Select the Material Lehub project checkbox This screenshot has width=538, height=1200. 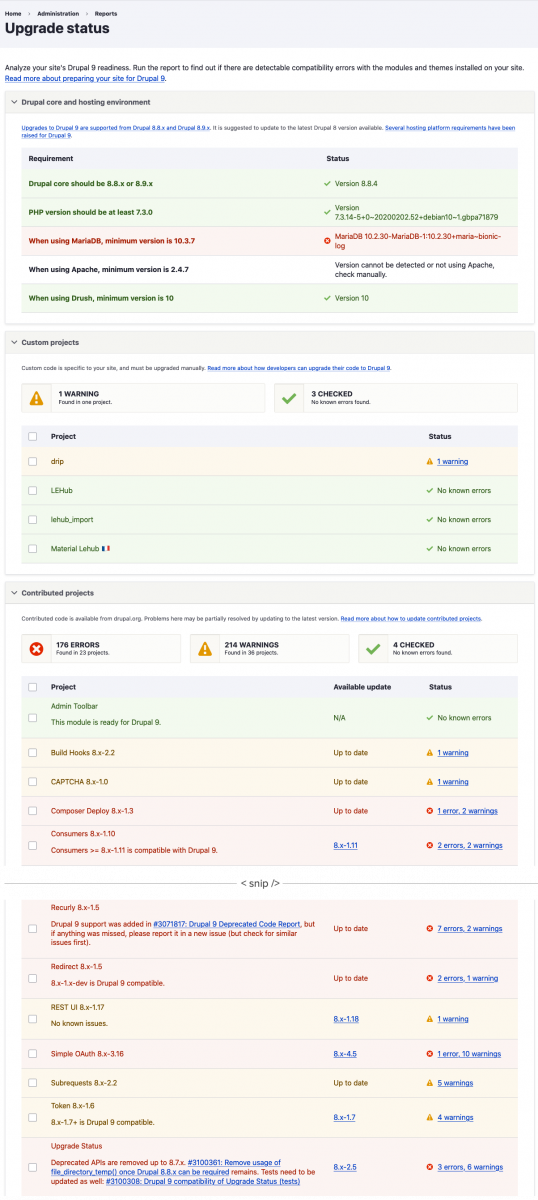pyautogui.click(x=32, y=548)
